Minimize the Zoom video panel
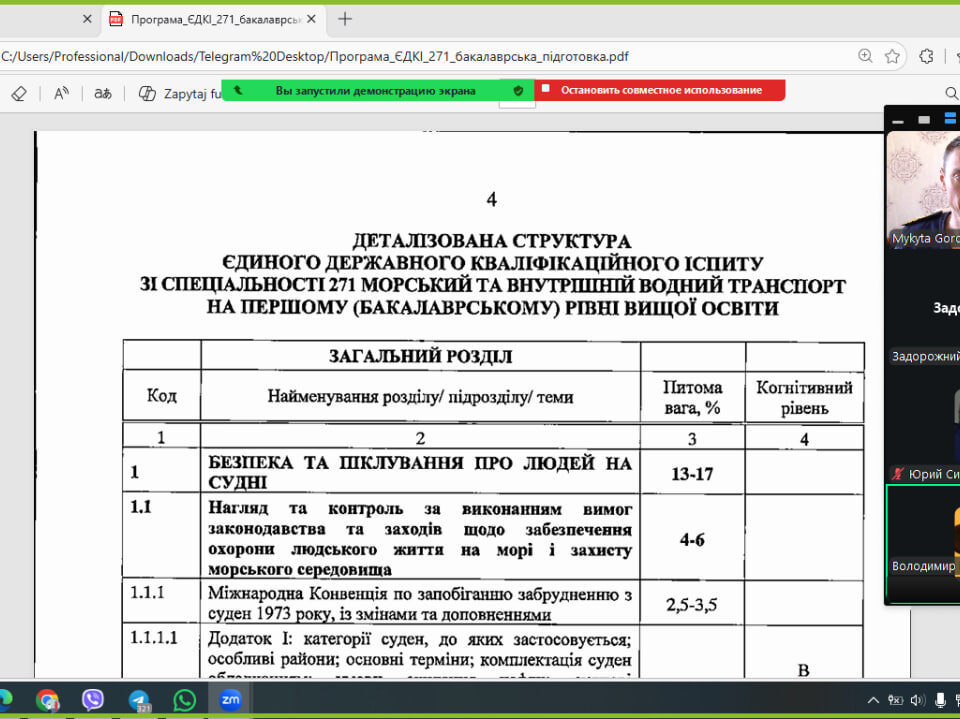960x719 pixels. tap(898, 120)
